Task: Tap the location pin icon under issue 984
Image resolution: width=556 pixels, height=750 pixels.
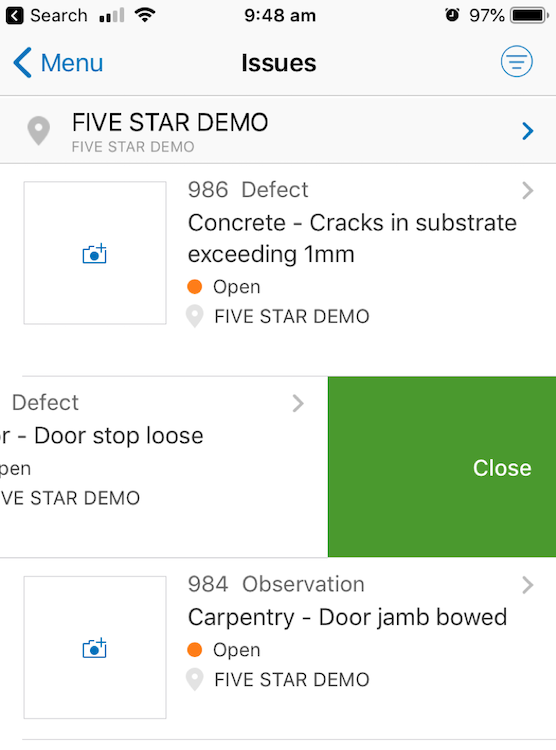Action: (x=195, y=680)
